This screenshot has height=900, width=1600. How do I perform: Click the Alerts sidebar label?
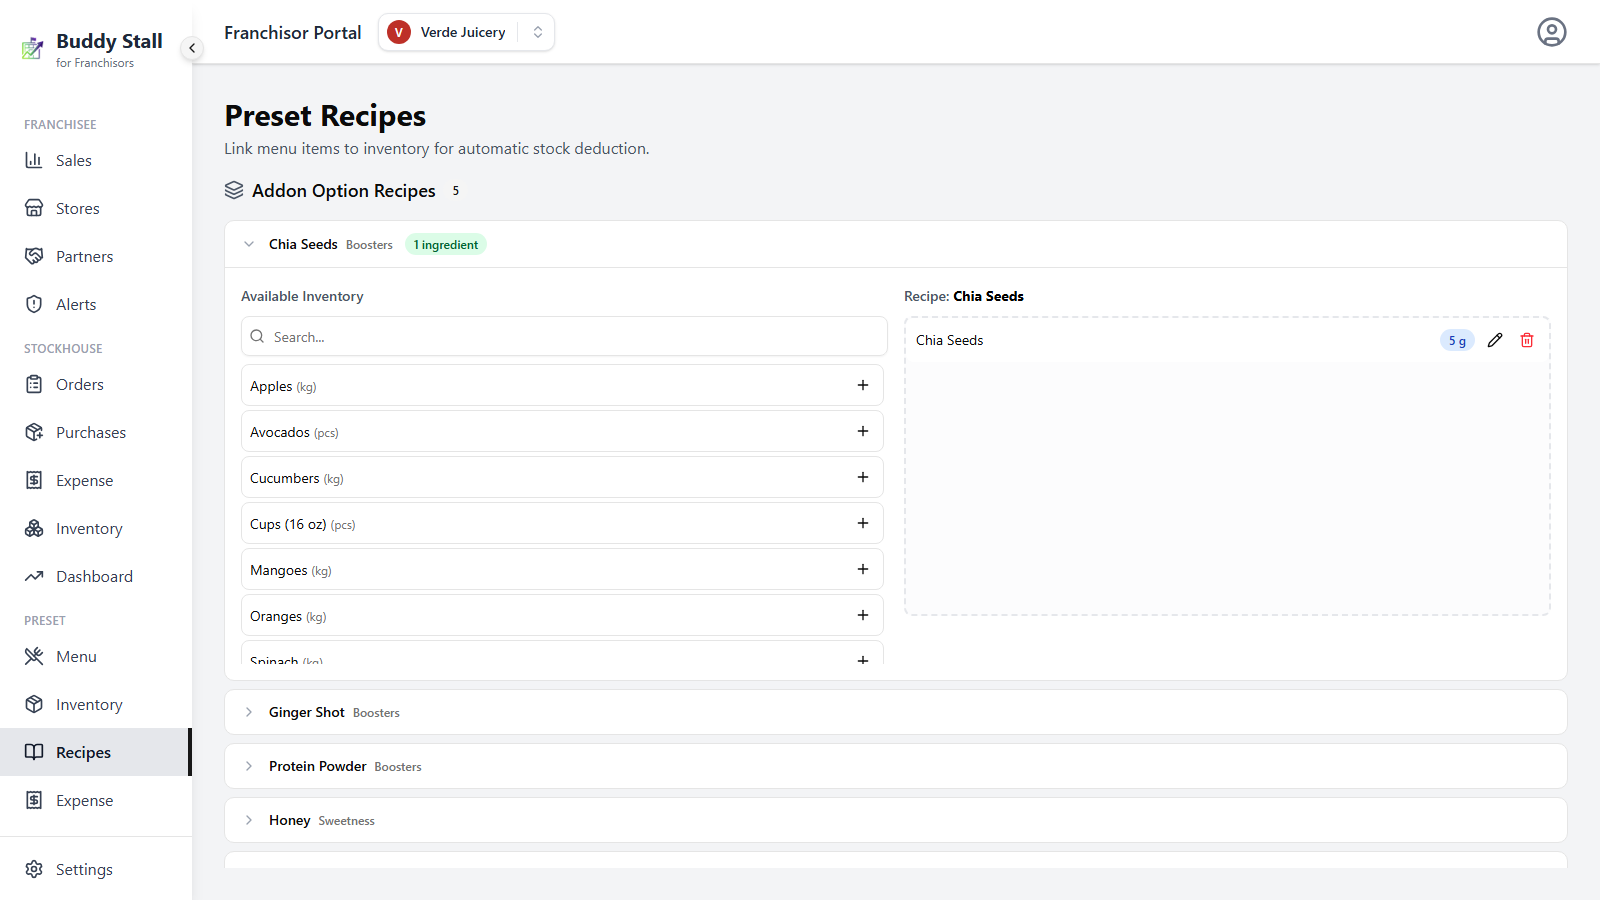click(x=76, y=305)
